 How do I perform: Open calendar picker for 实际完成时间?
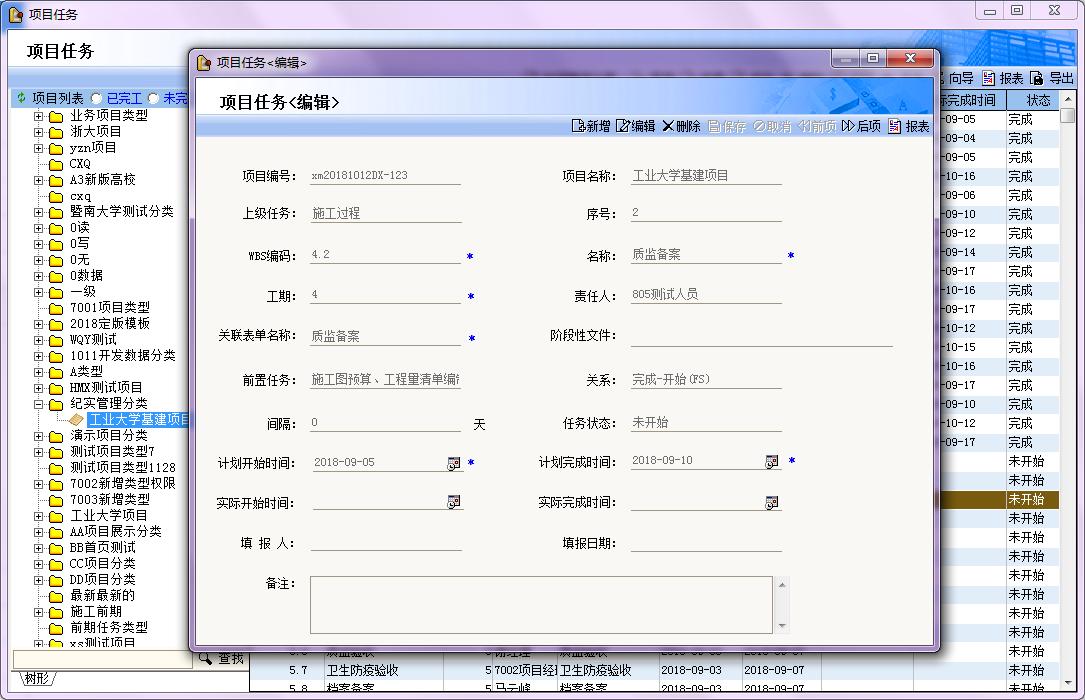772,503
